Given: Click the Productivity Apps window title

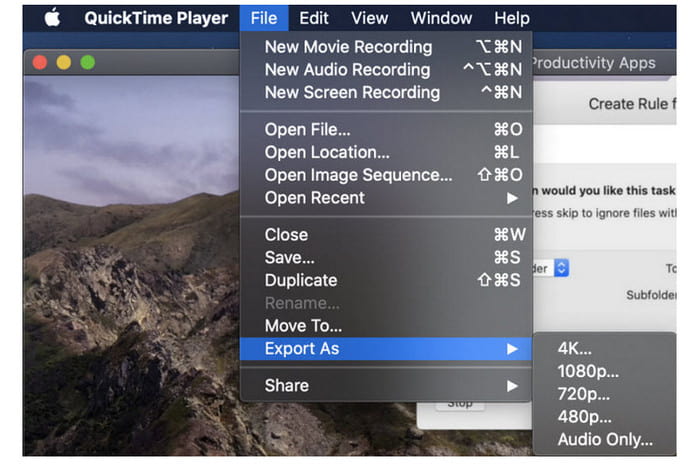Looking at the screenshot, I should [594, 63].
